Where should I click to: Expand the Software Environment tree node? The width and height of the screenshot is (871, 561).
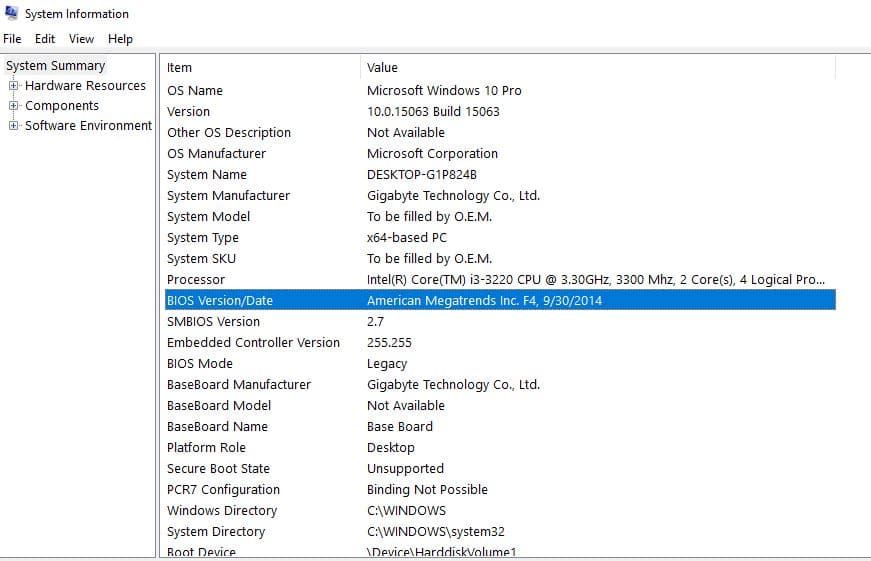coord(14,126)
